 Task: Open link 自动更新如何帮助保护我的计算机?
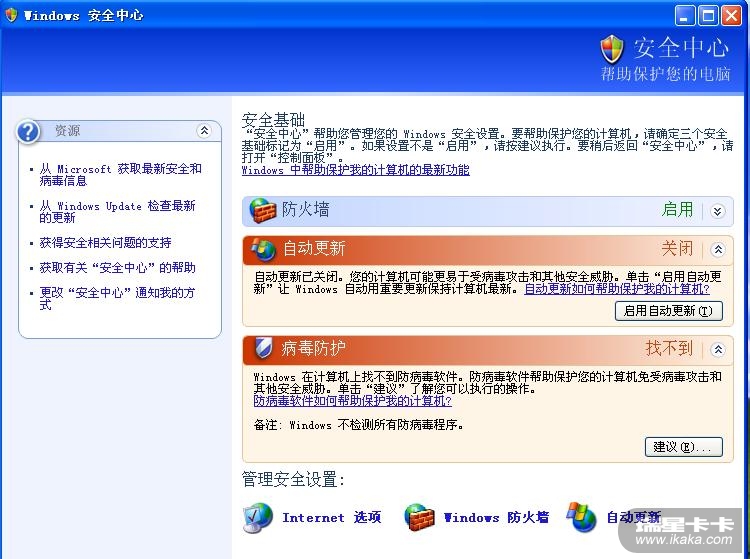pos(617,289)
